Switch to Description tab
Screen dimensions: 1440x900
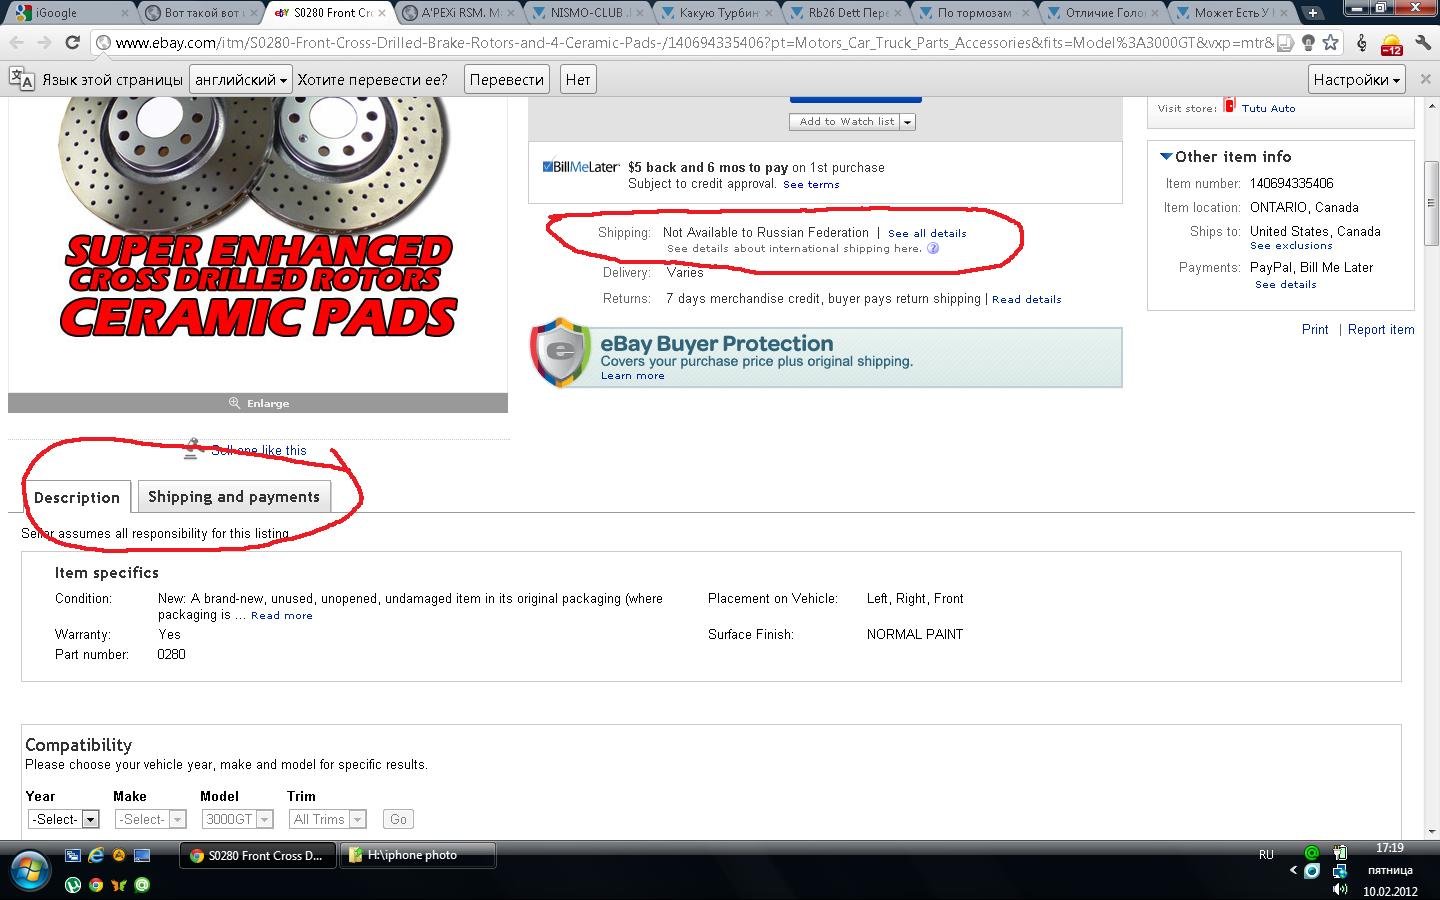77,497
